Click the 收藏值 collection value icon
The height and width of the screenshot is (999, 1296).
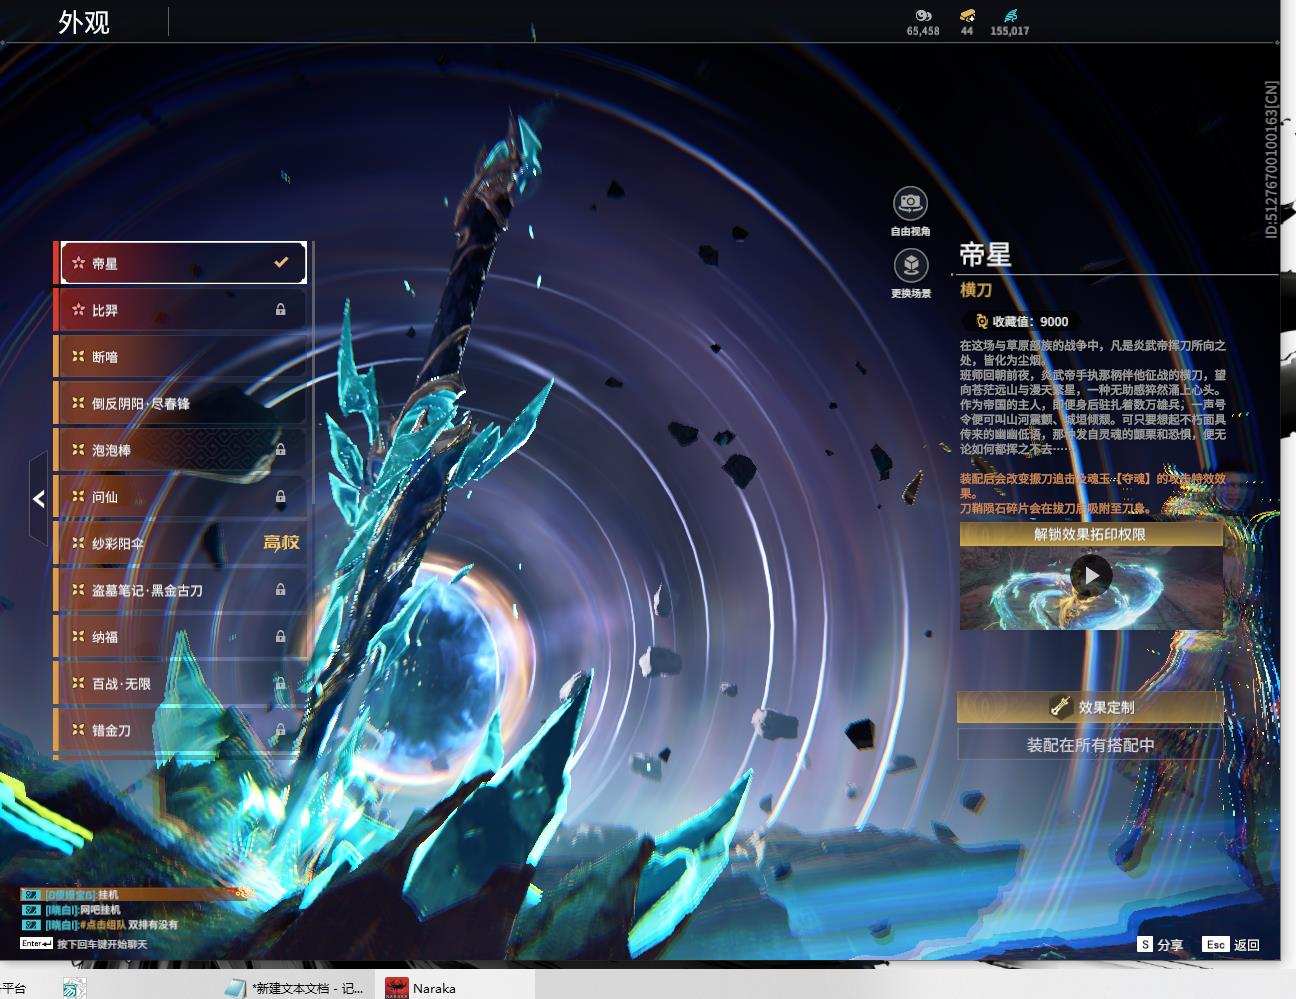tap(981, 321)
